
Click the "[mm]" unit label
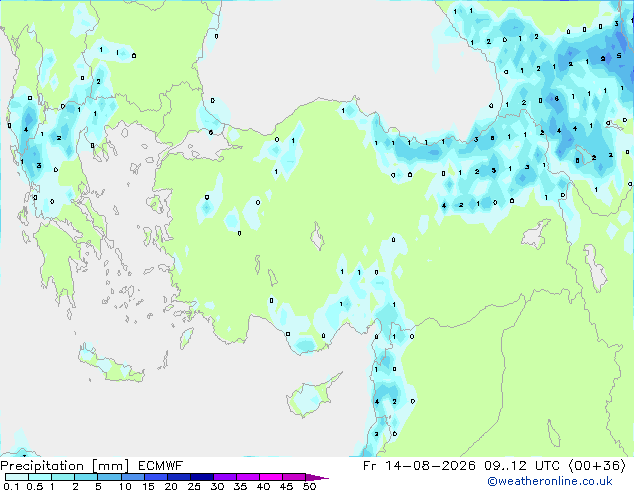point(111,466)
